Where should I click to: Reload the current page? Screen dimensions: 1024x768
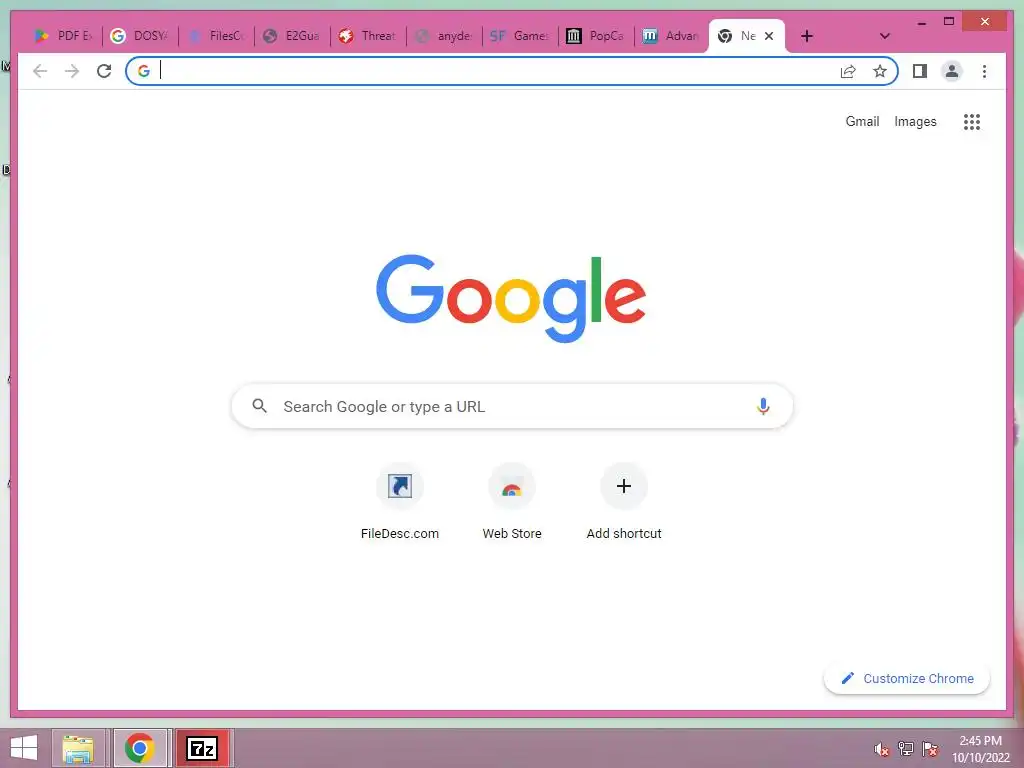point(104,71)
